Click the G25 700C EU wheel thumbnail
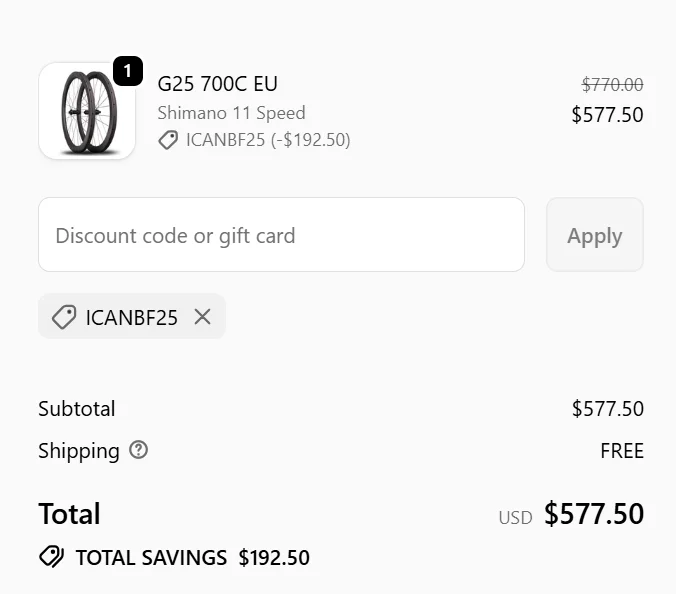 pos(86,111)
